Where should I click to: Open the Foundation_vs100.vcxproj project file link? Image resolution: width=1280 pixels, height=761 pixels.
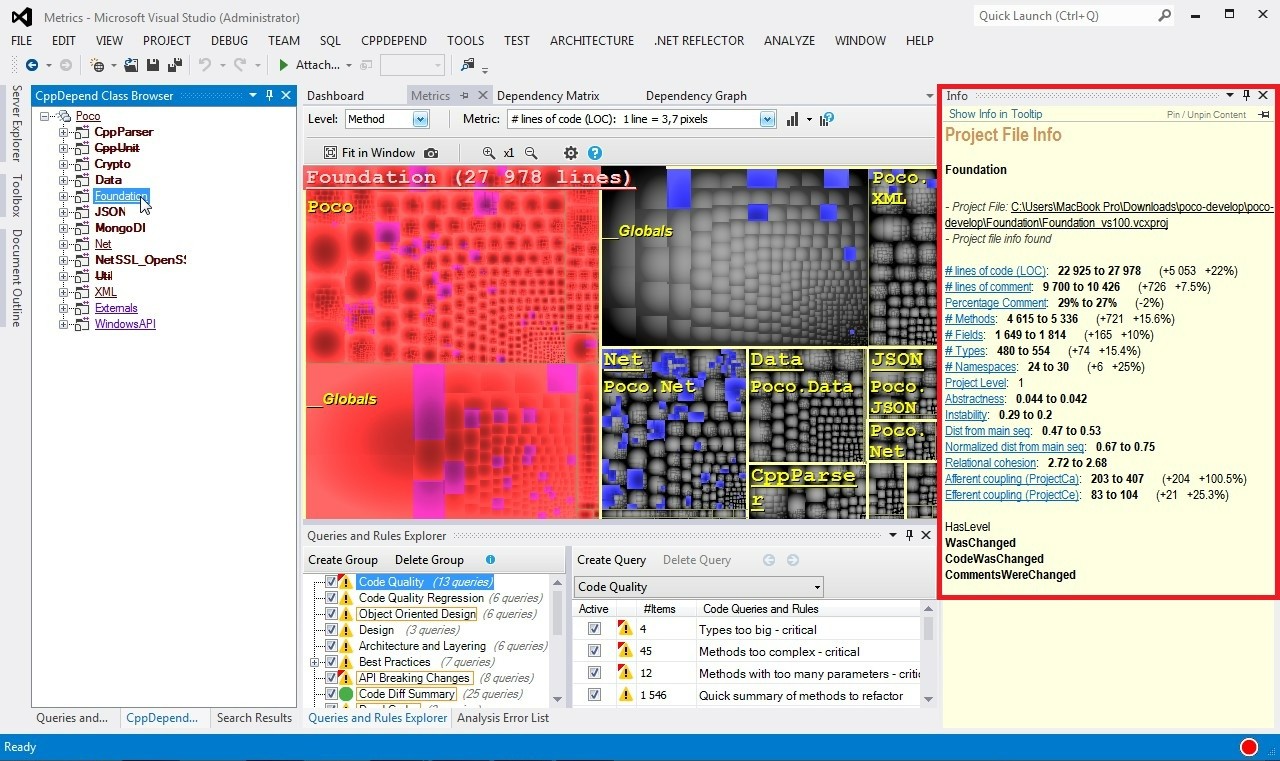click(1110, 215)
